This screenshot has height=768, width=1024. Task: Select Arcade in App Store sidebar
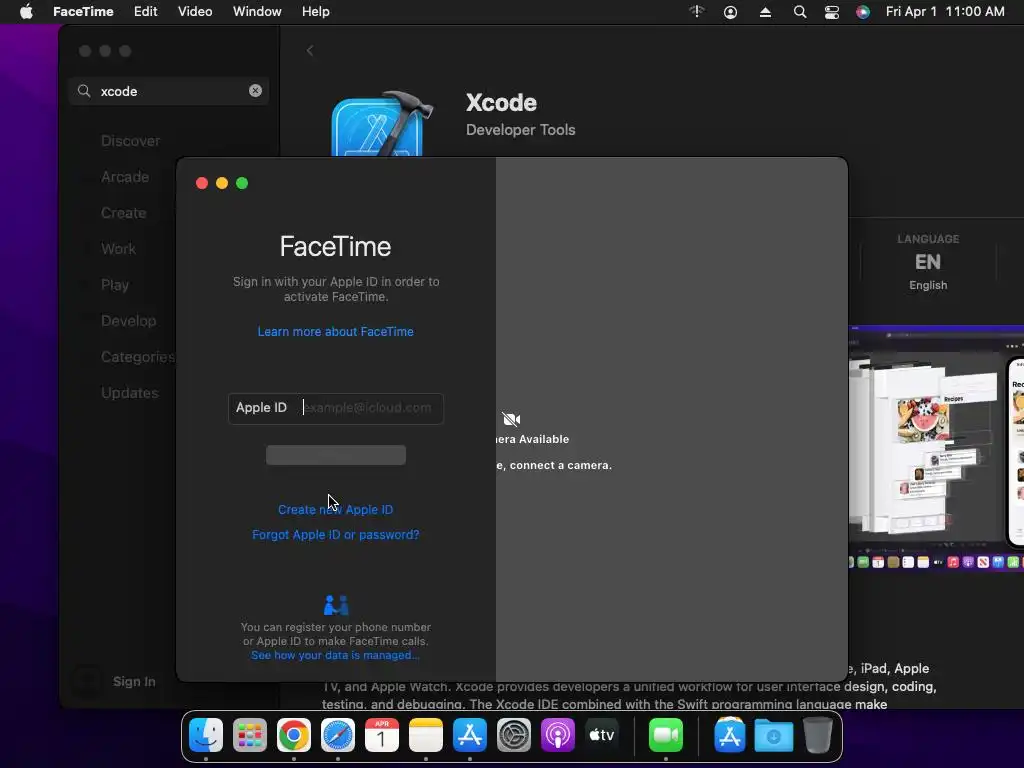click(x=125, y=177)
